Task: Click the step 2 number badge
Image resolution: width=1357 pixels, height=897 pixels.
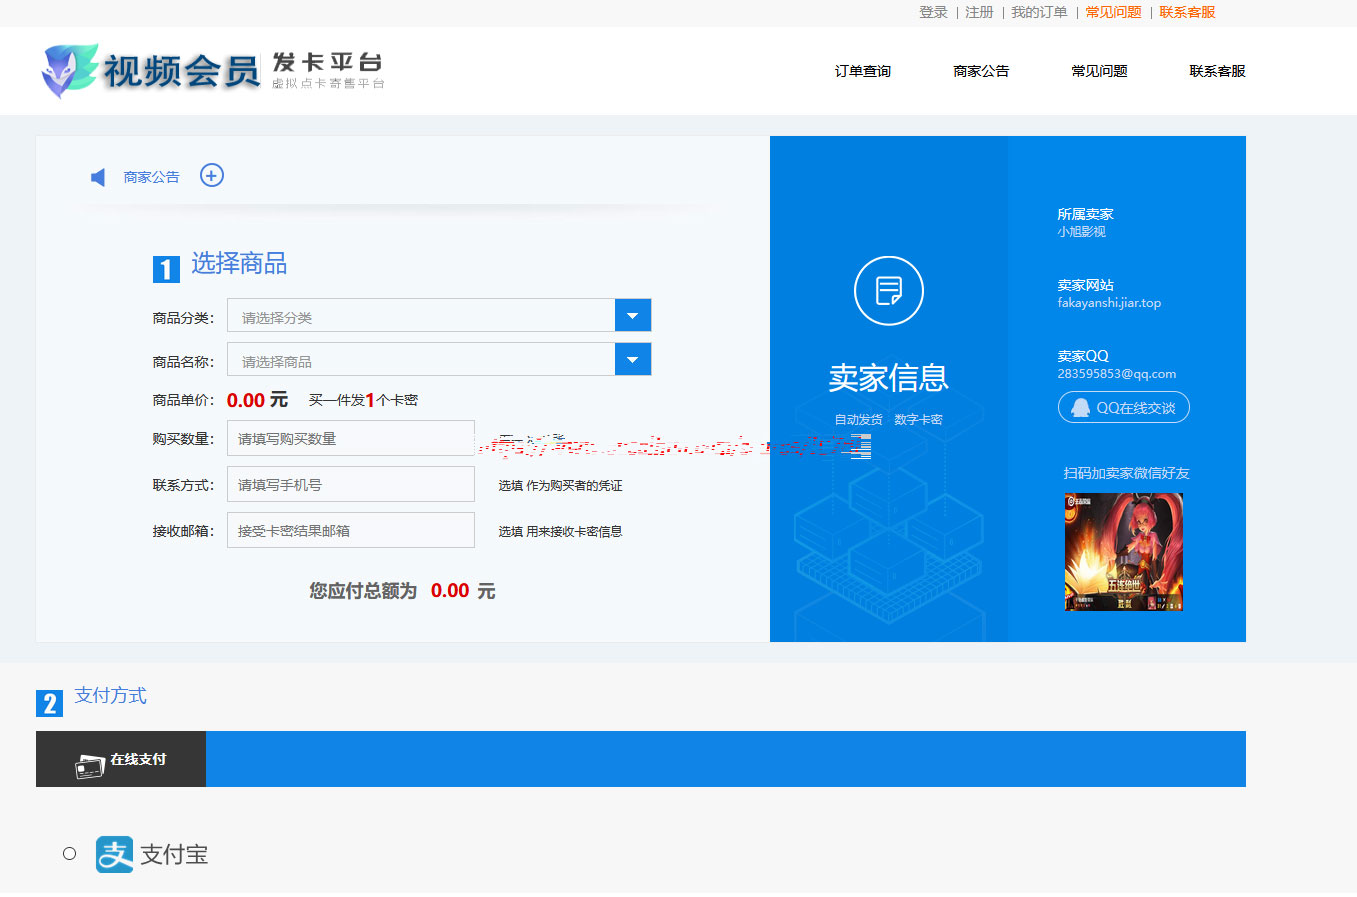Action: click(49, 703)
